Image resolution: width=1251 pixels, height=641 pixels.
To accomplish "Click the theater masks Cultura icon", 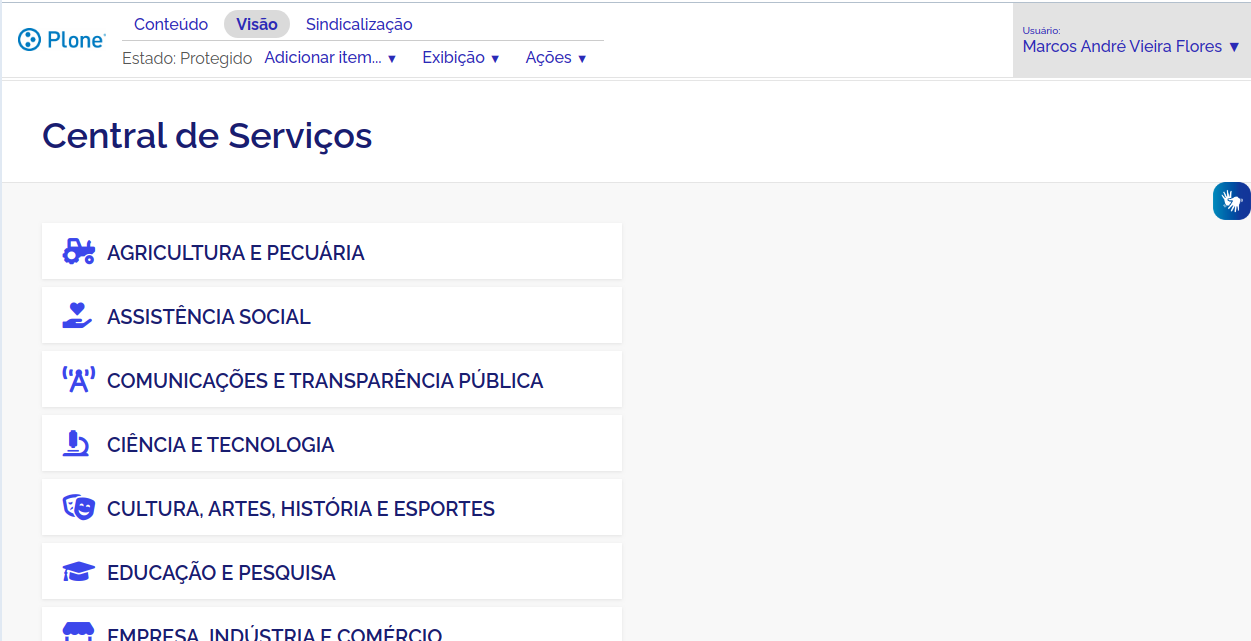I will (78, 508).
